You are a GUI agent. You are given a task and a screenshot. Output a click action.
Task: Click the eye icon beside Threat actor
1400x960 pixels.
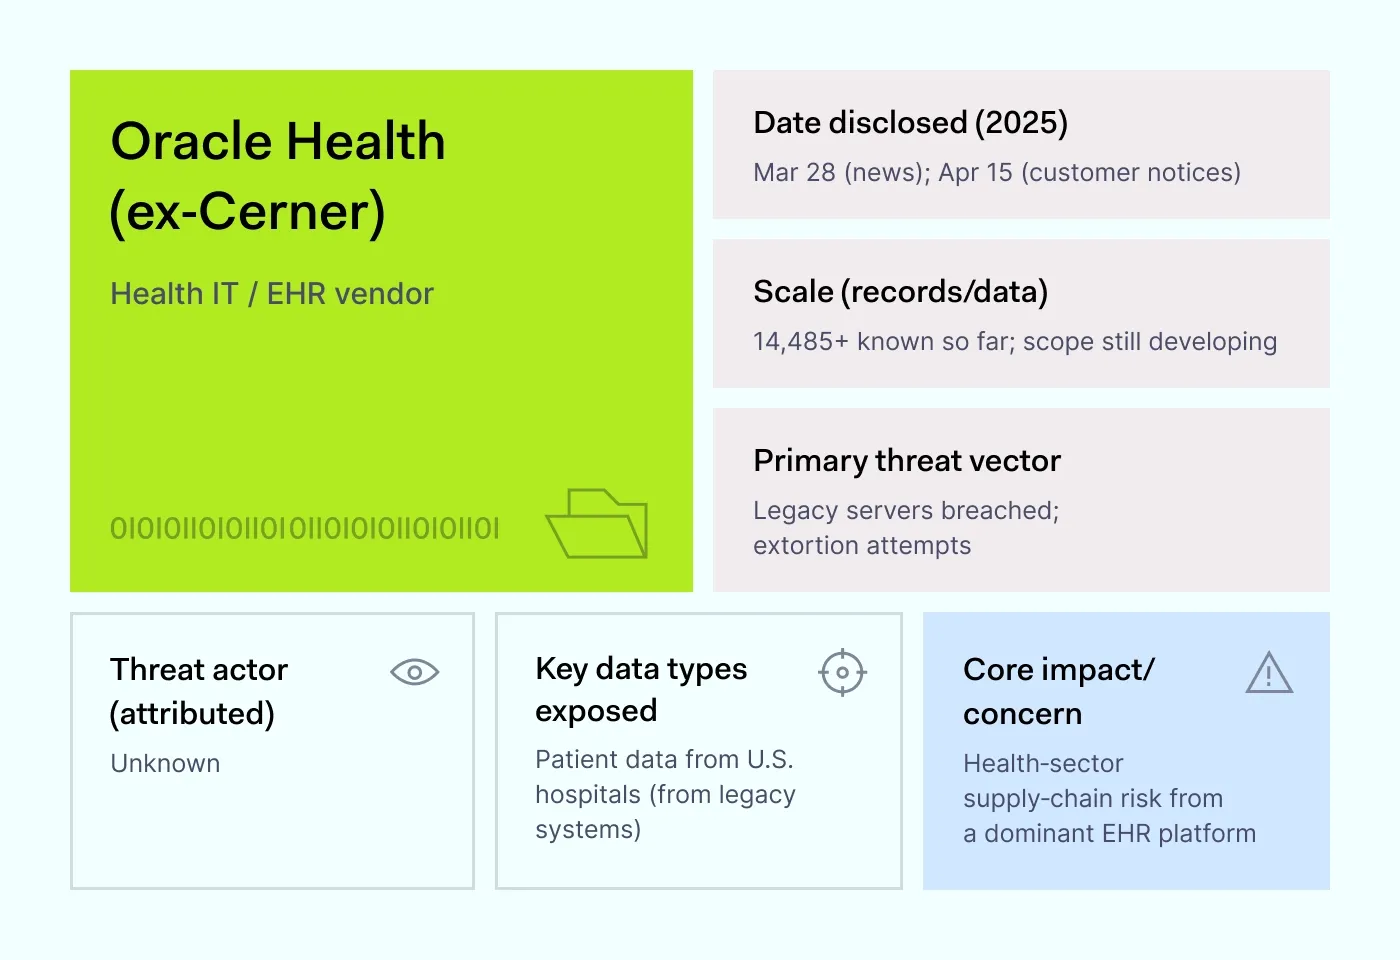click(x=414, y=672)
